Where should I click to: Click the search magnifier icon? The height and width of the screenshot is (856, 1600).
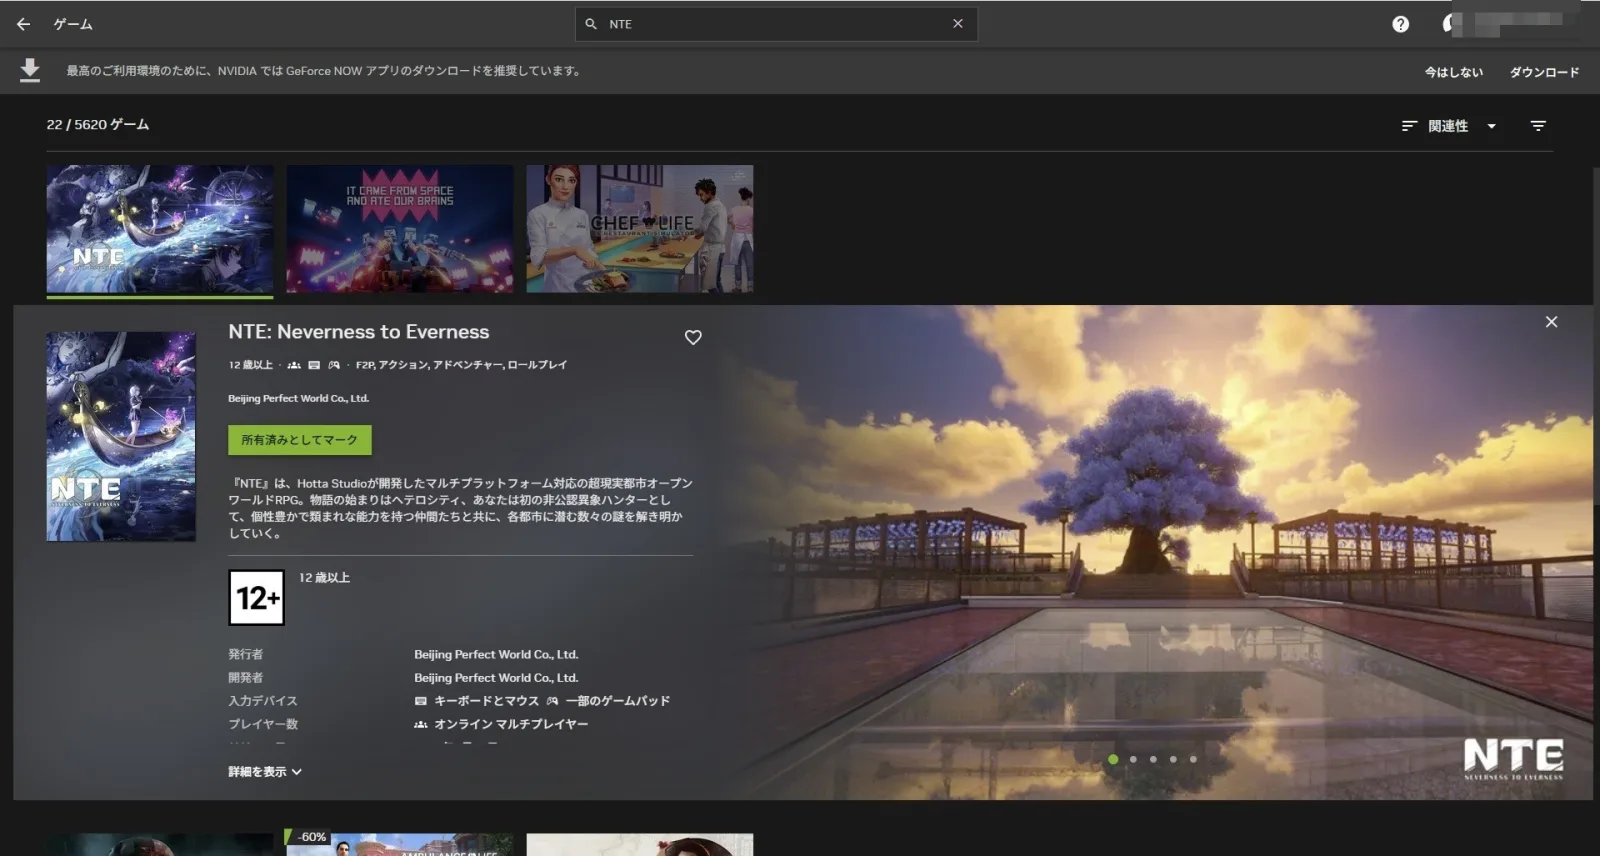point(591,24)
